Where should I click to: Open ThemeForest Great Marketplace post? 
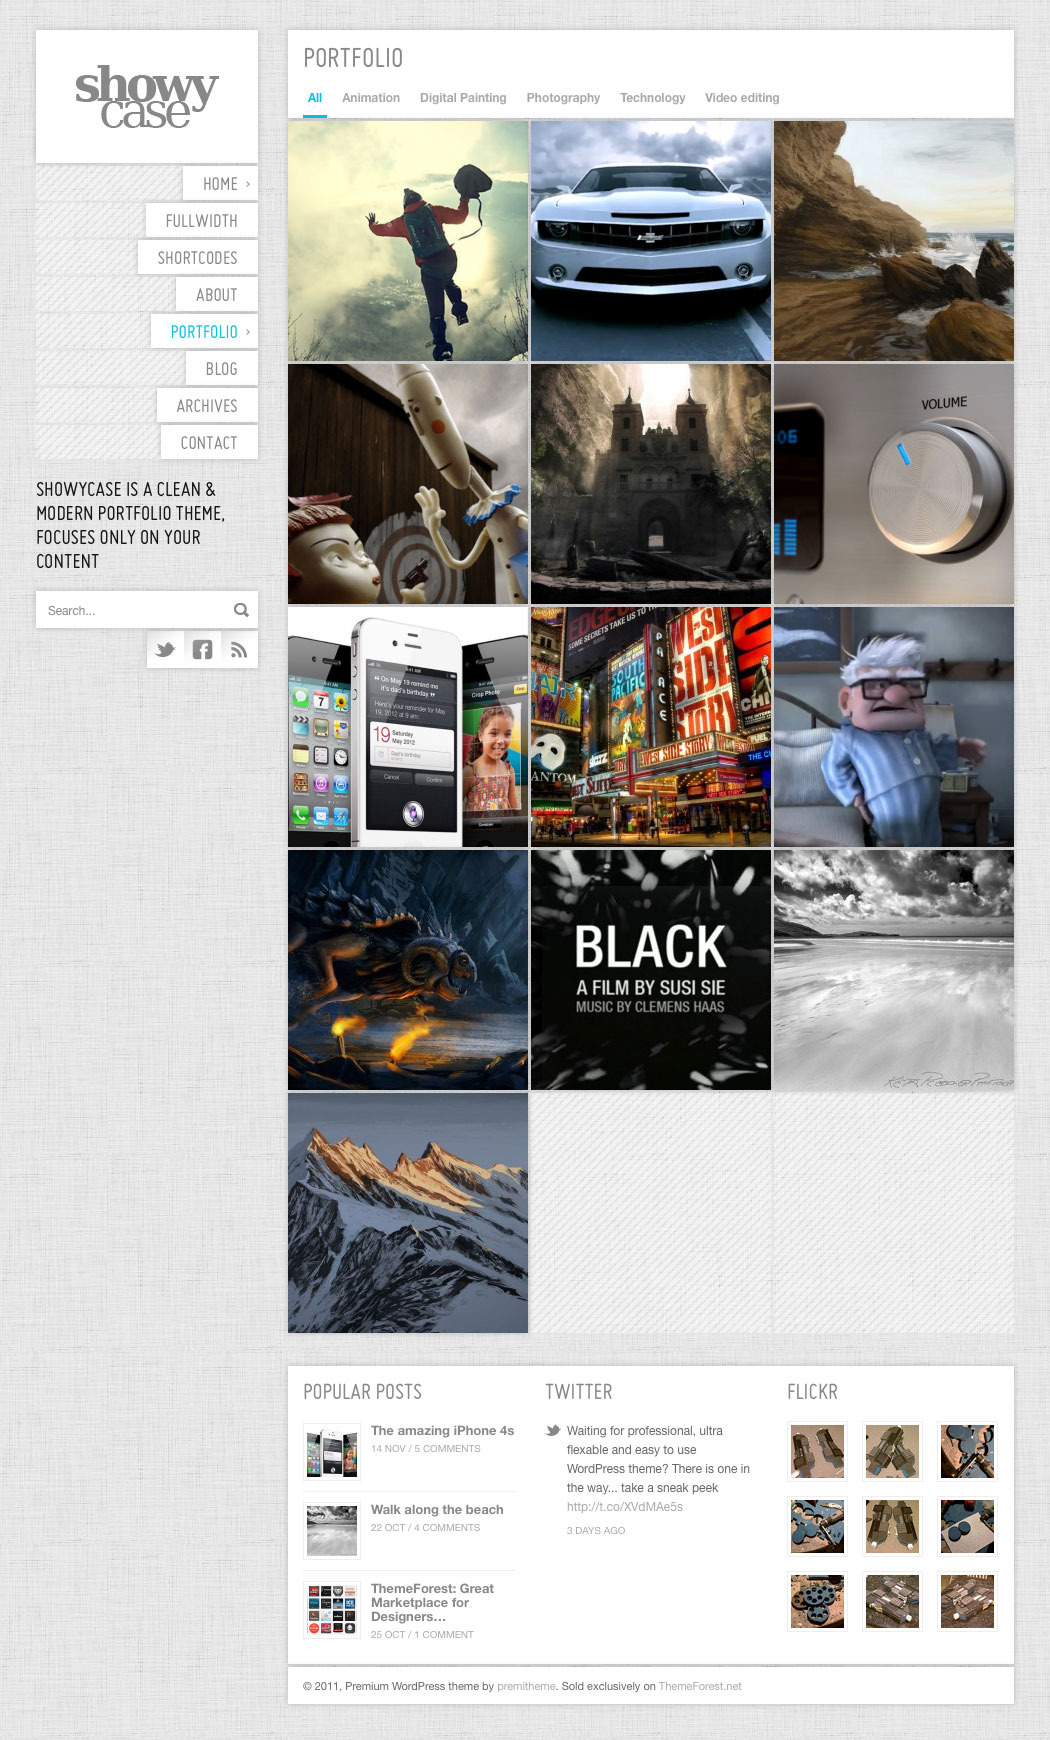(432, 1602)
